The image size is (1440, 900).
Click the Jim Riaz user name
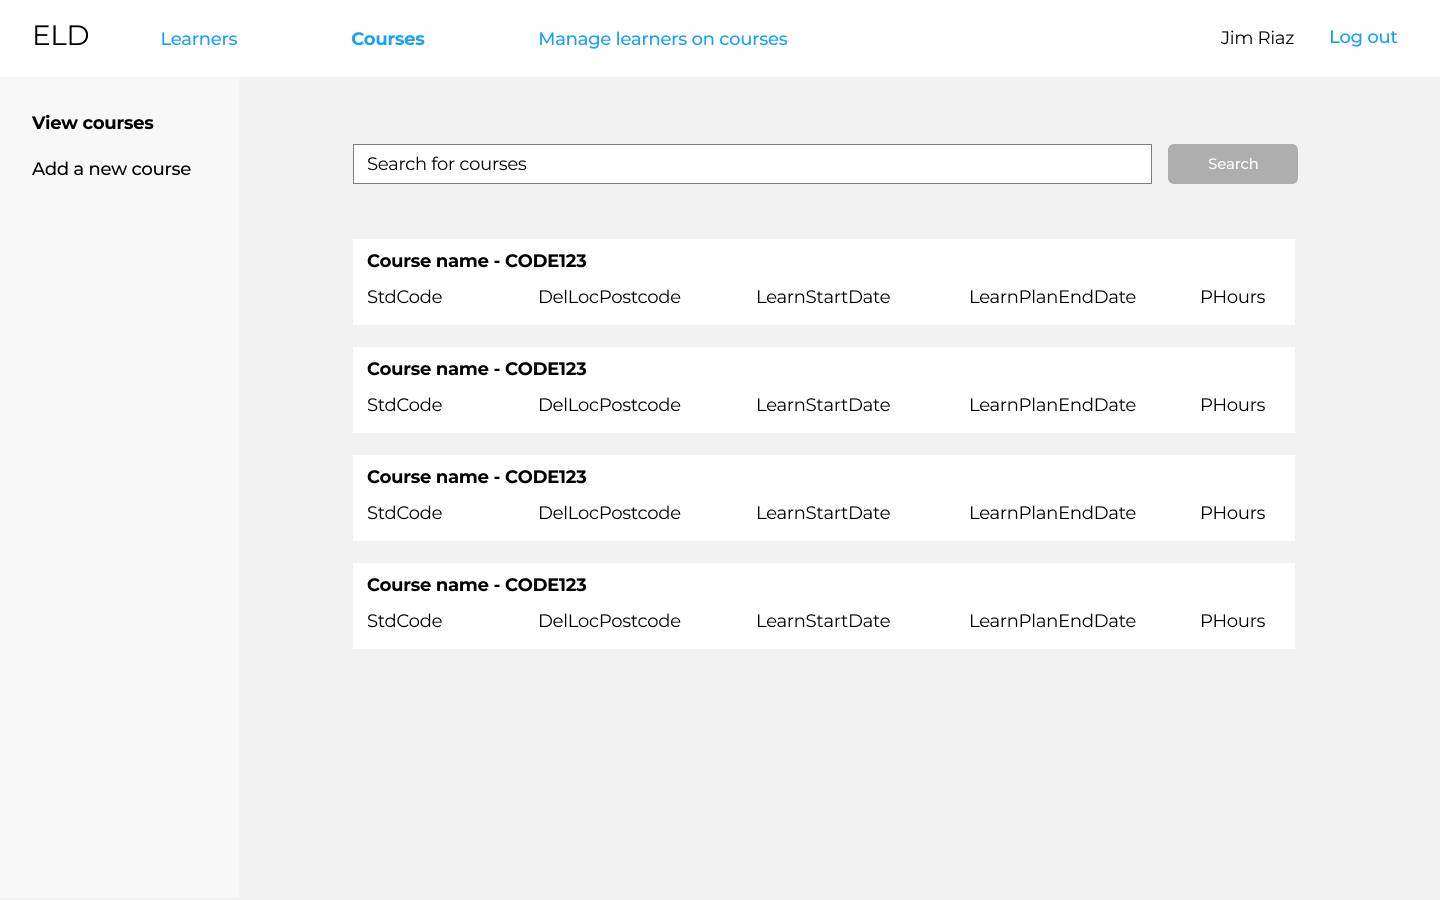coord(1257,38)
